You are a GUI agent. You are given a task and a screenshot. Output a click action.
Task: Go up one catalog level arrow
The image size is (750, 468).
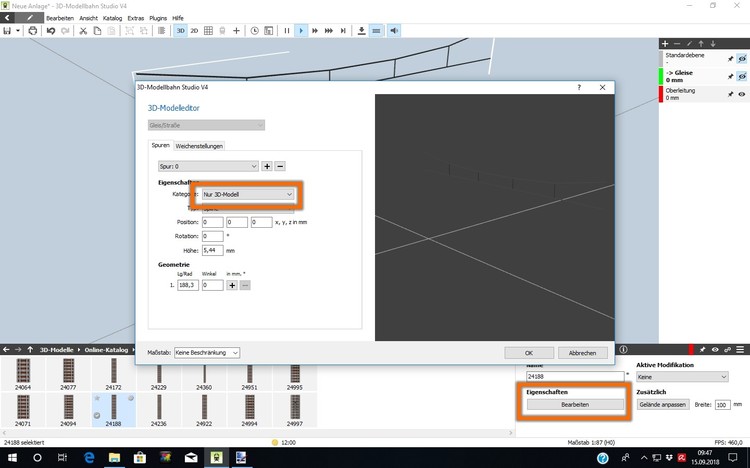click(x=30, y=350)
